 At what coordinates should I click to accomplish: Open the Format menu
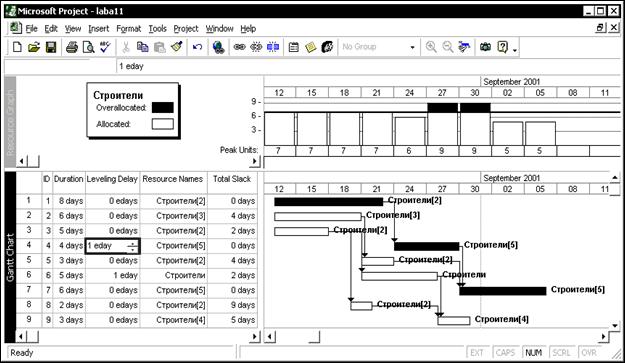pos(129,29)
